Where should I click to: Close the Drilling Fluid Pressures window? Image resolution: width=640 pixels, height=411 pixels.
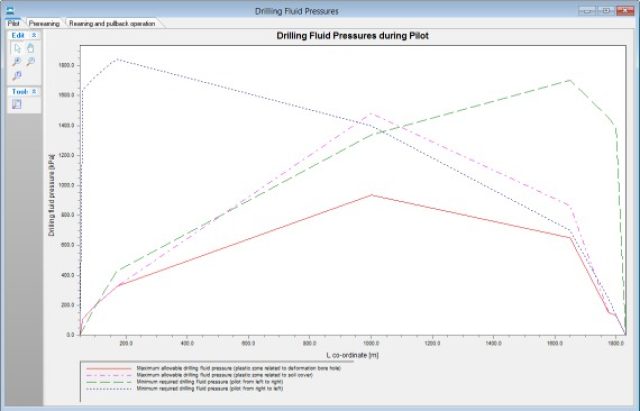point(626,8)
